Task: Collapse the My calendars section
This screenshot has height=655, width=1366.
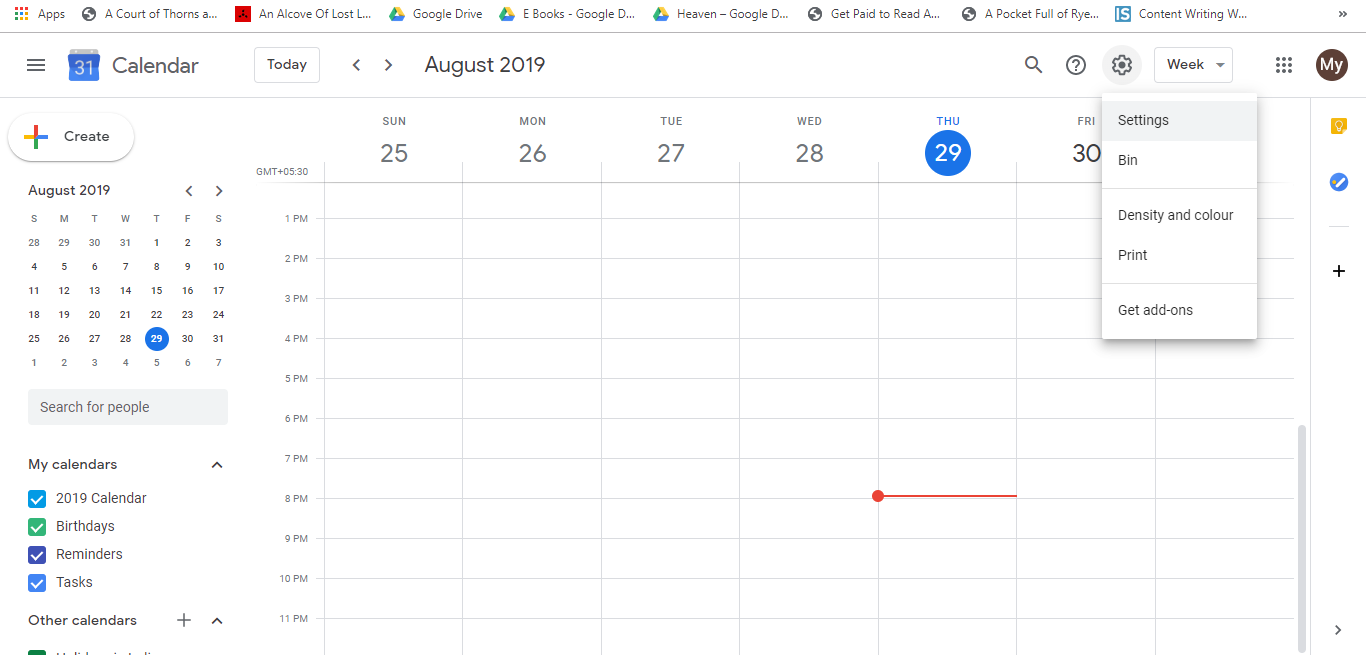Action: pos(217,464)
